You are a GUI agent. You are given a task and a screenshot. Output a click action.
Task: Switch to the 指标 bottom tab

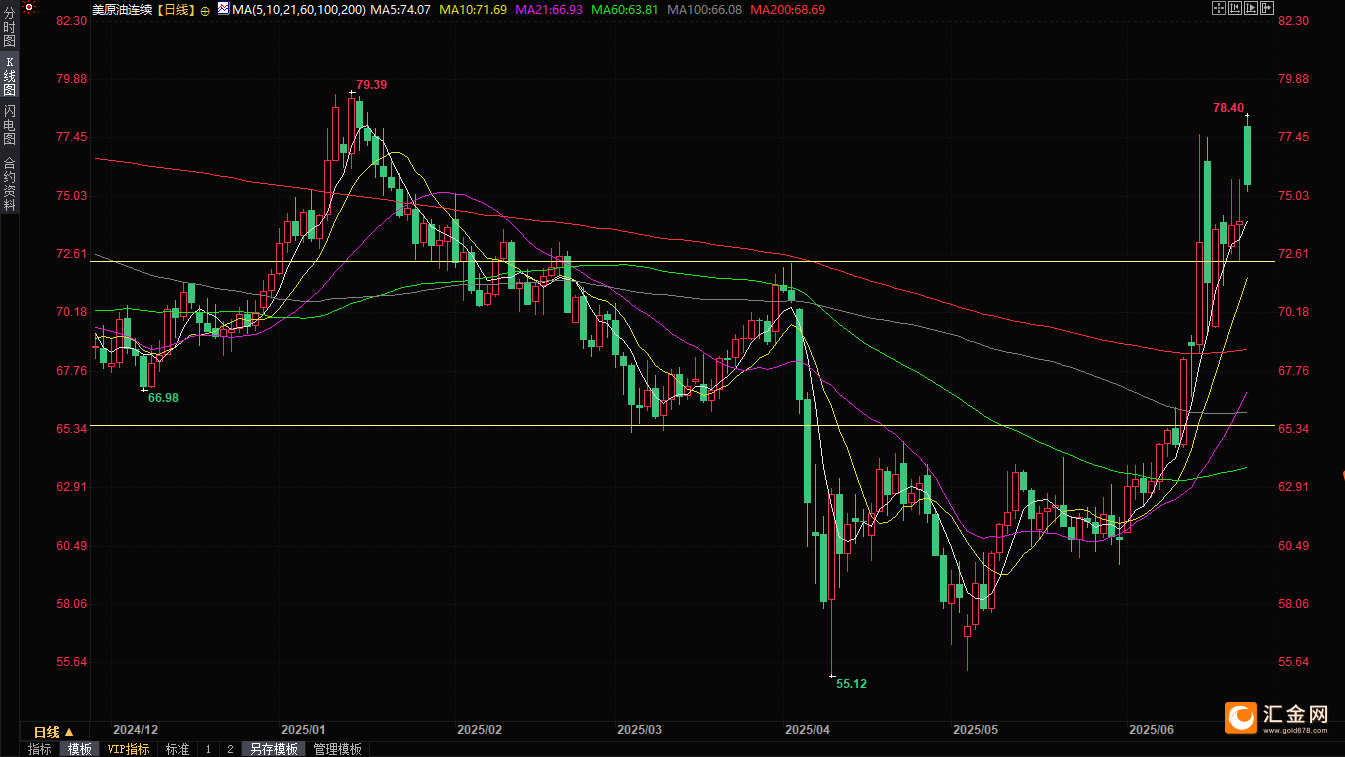[39, 749]
